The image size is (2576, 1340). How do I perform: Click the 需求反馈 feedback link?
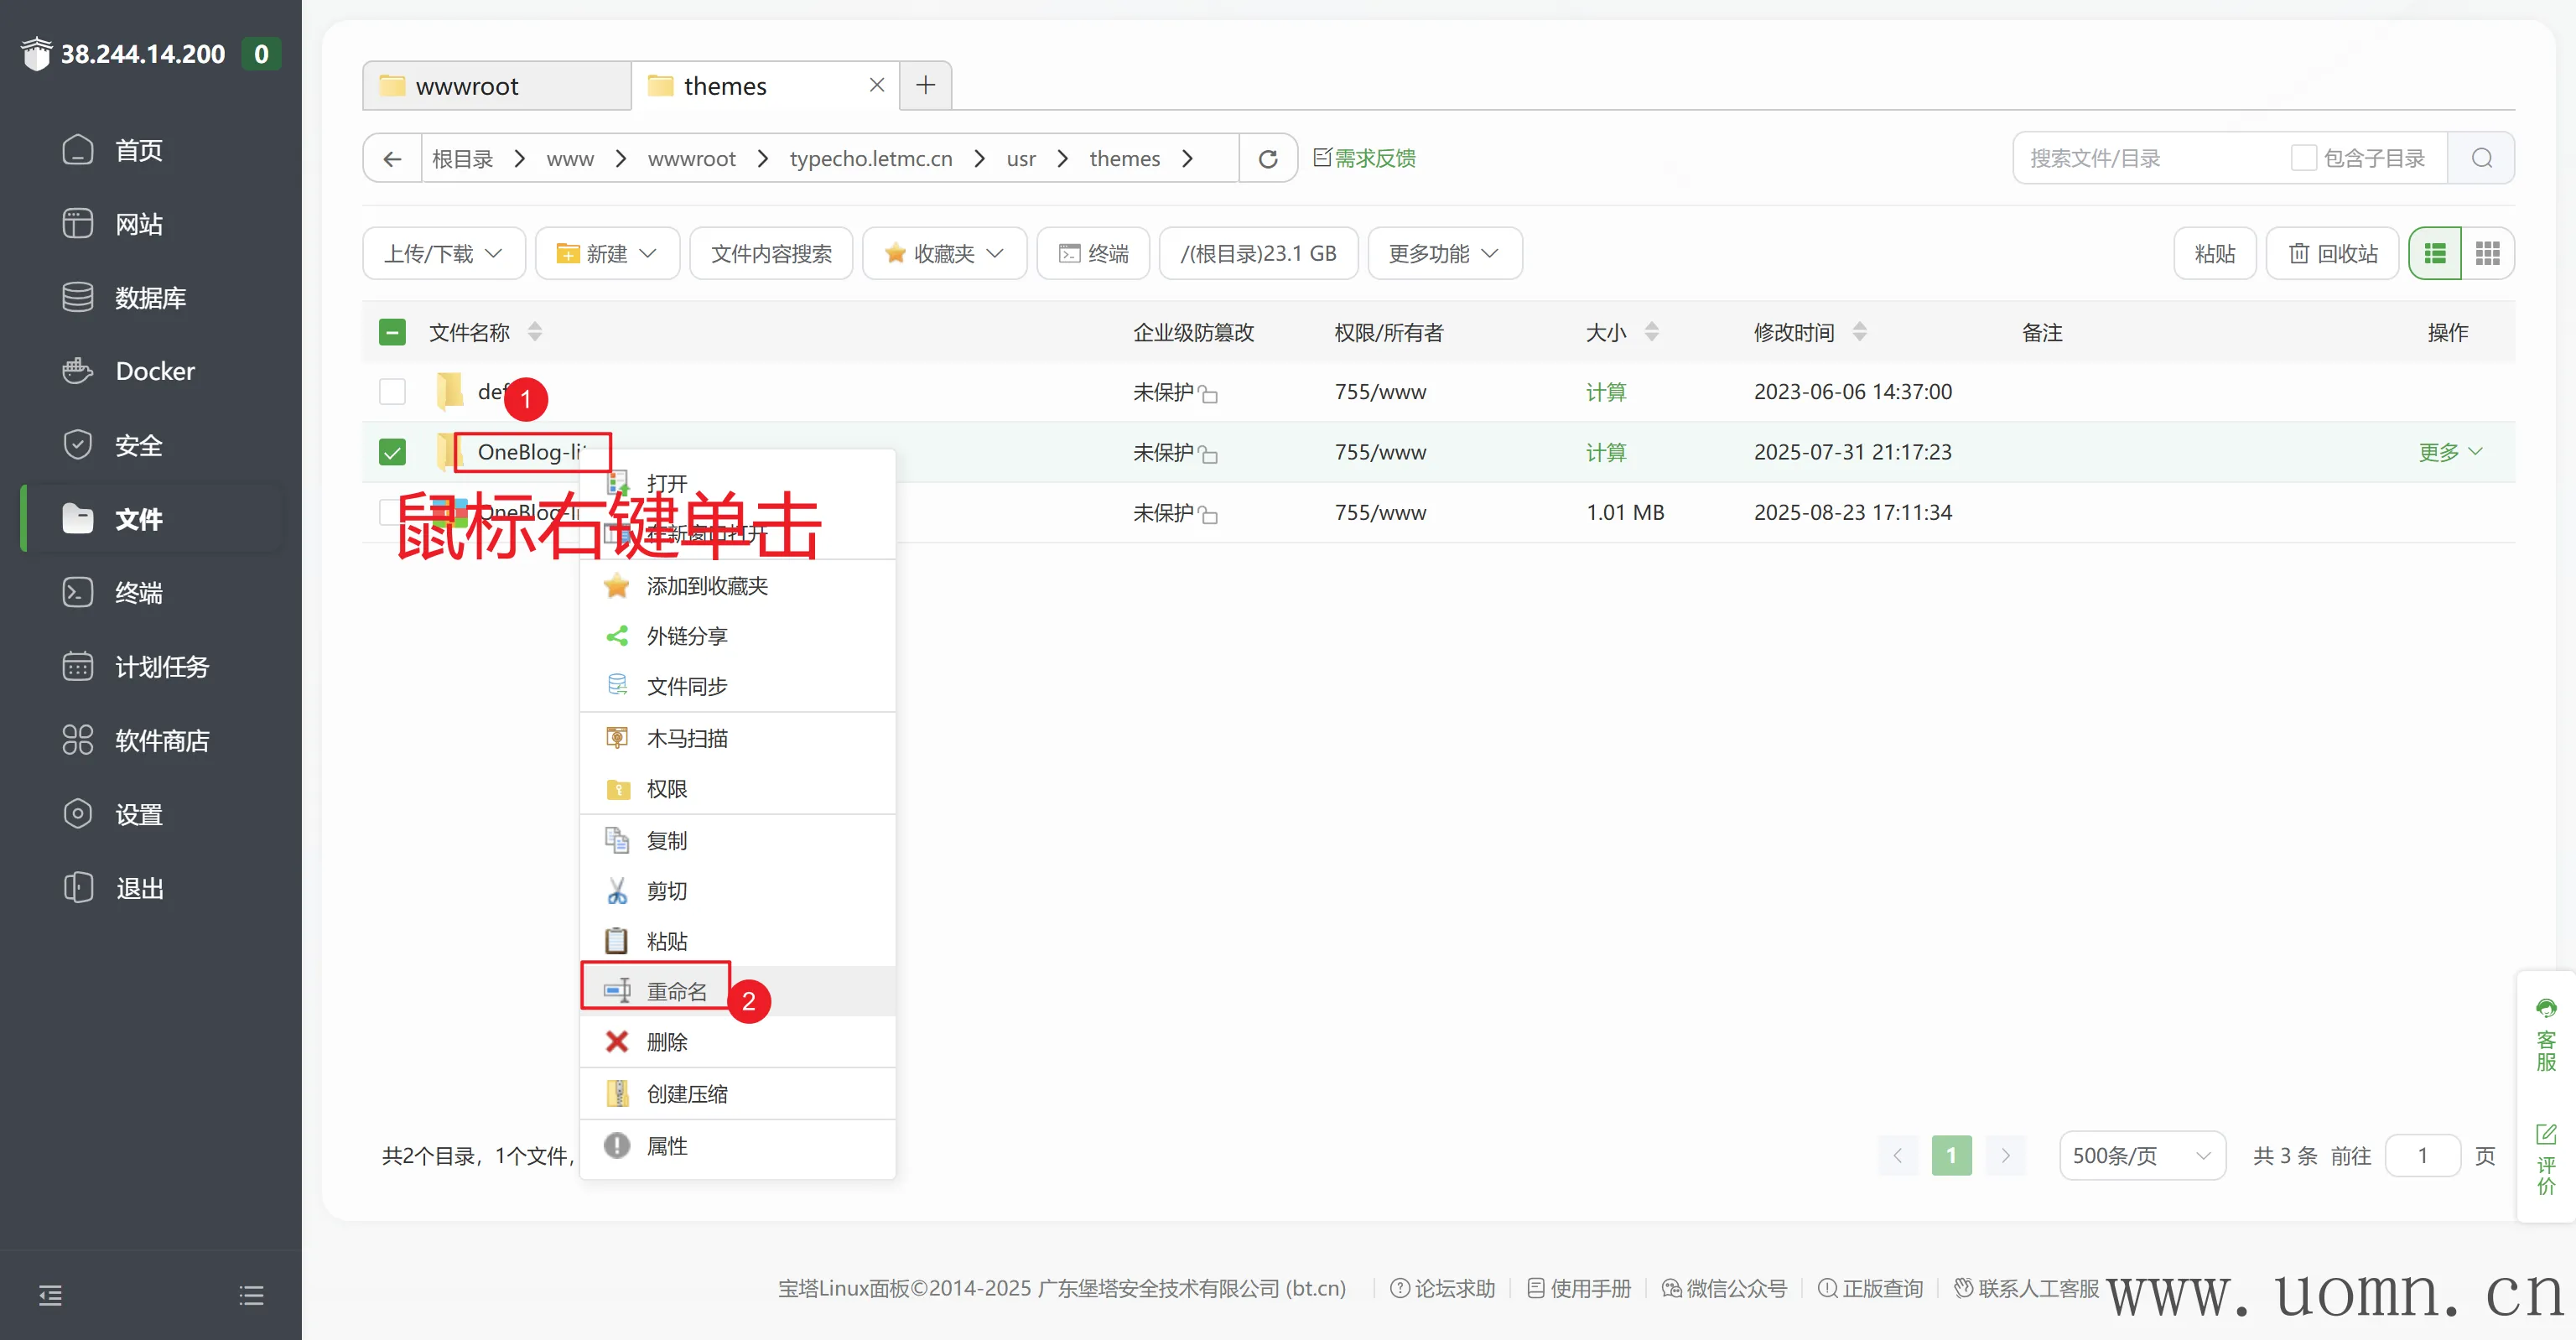[x=1364, y=158]
